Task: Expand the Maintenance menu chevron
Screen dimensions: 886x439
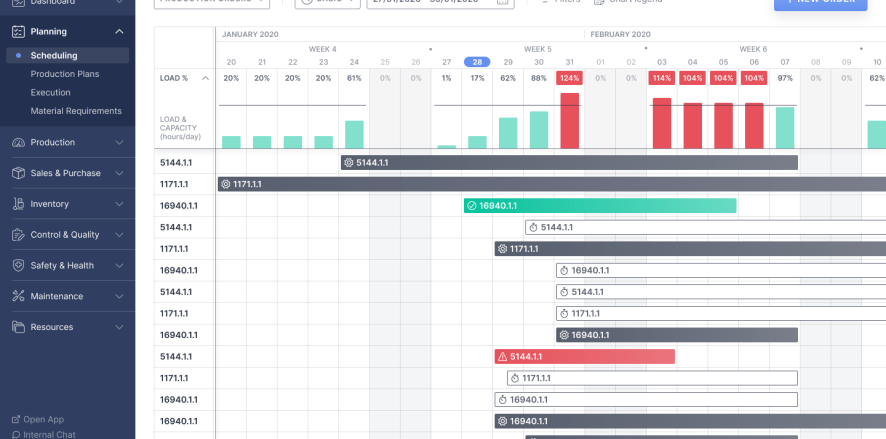Action: pyautogui.click(x=120, y=296)
